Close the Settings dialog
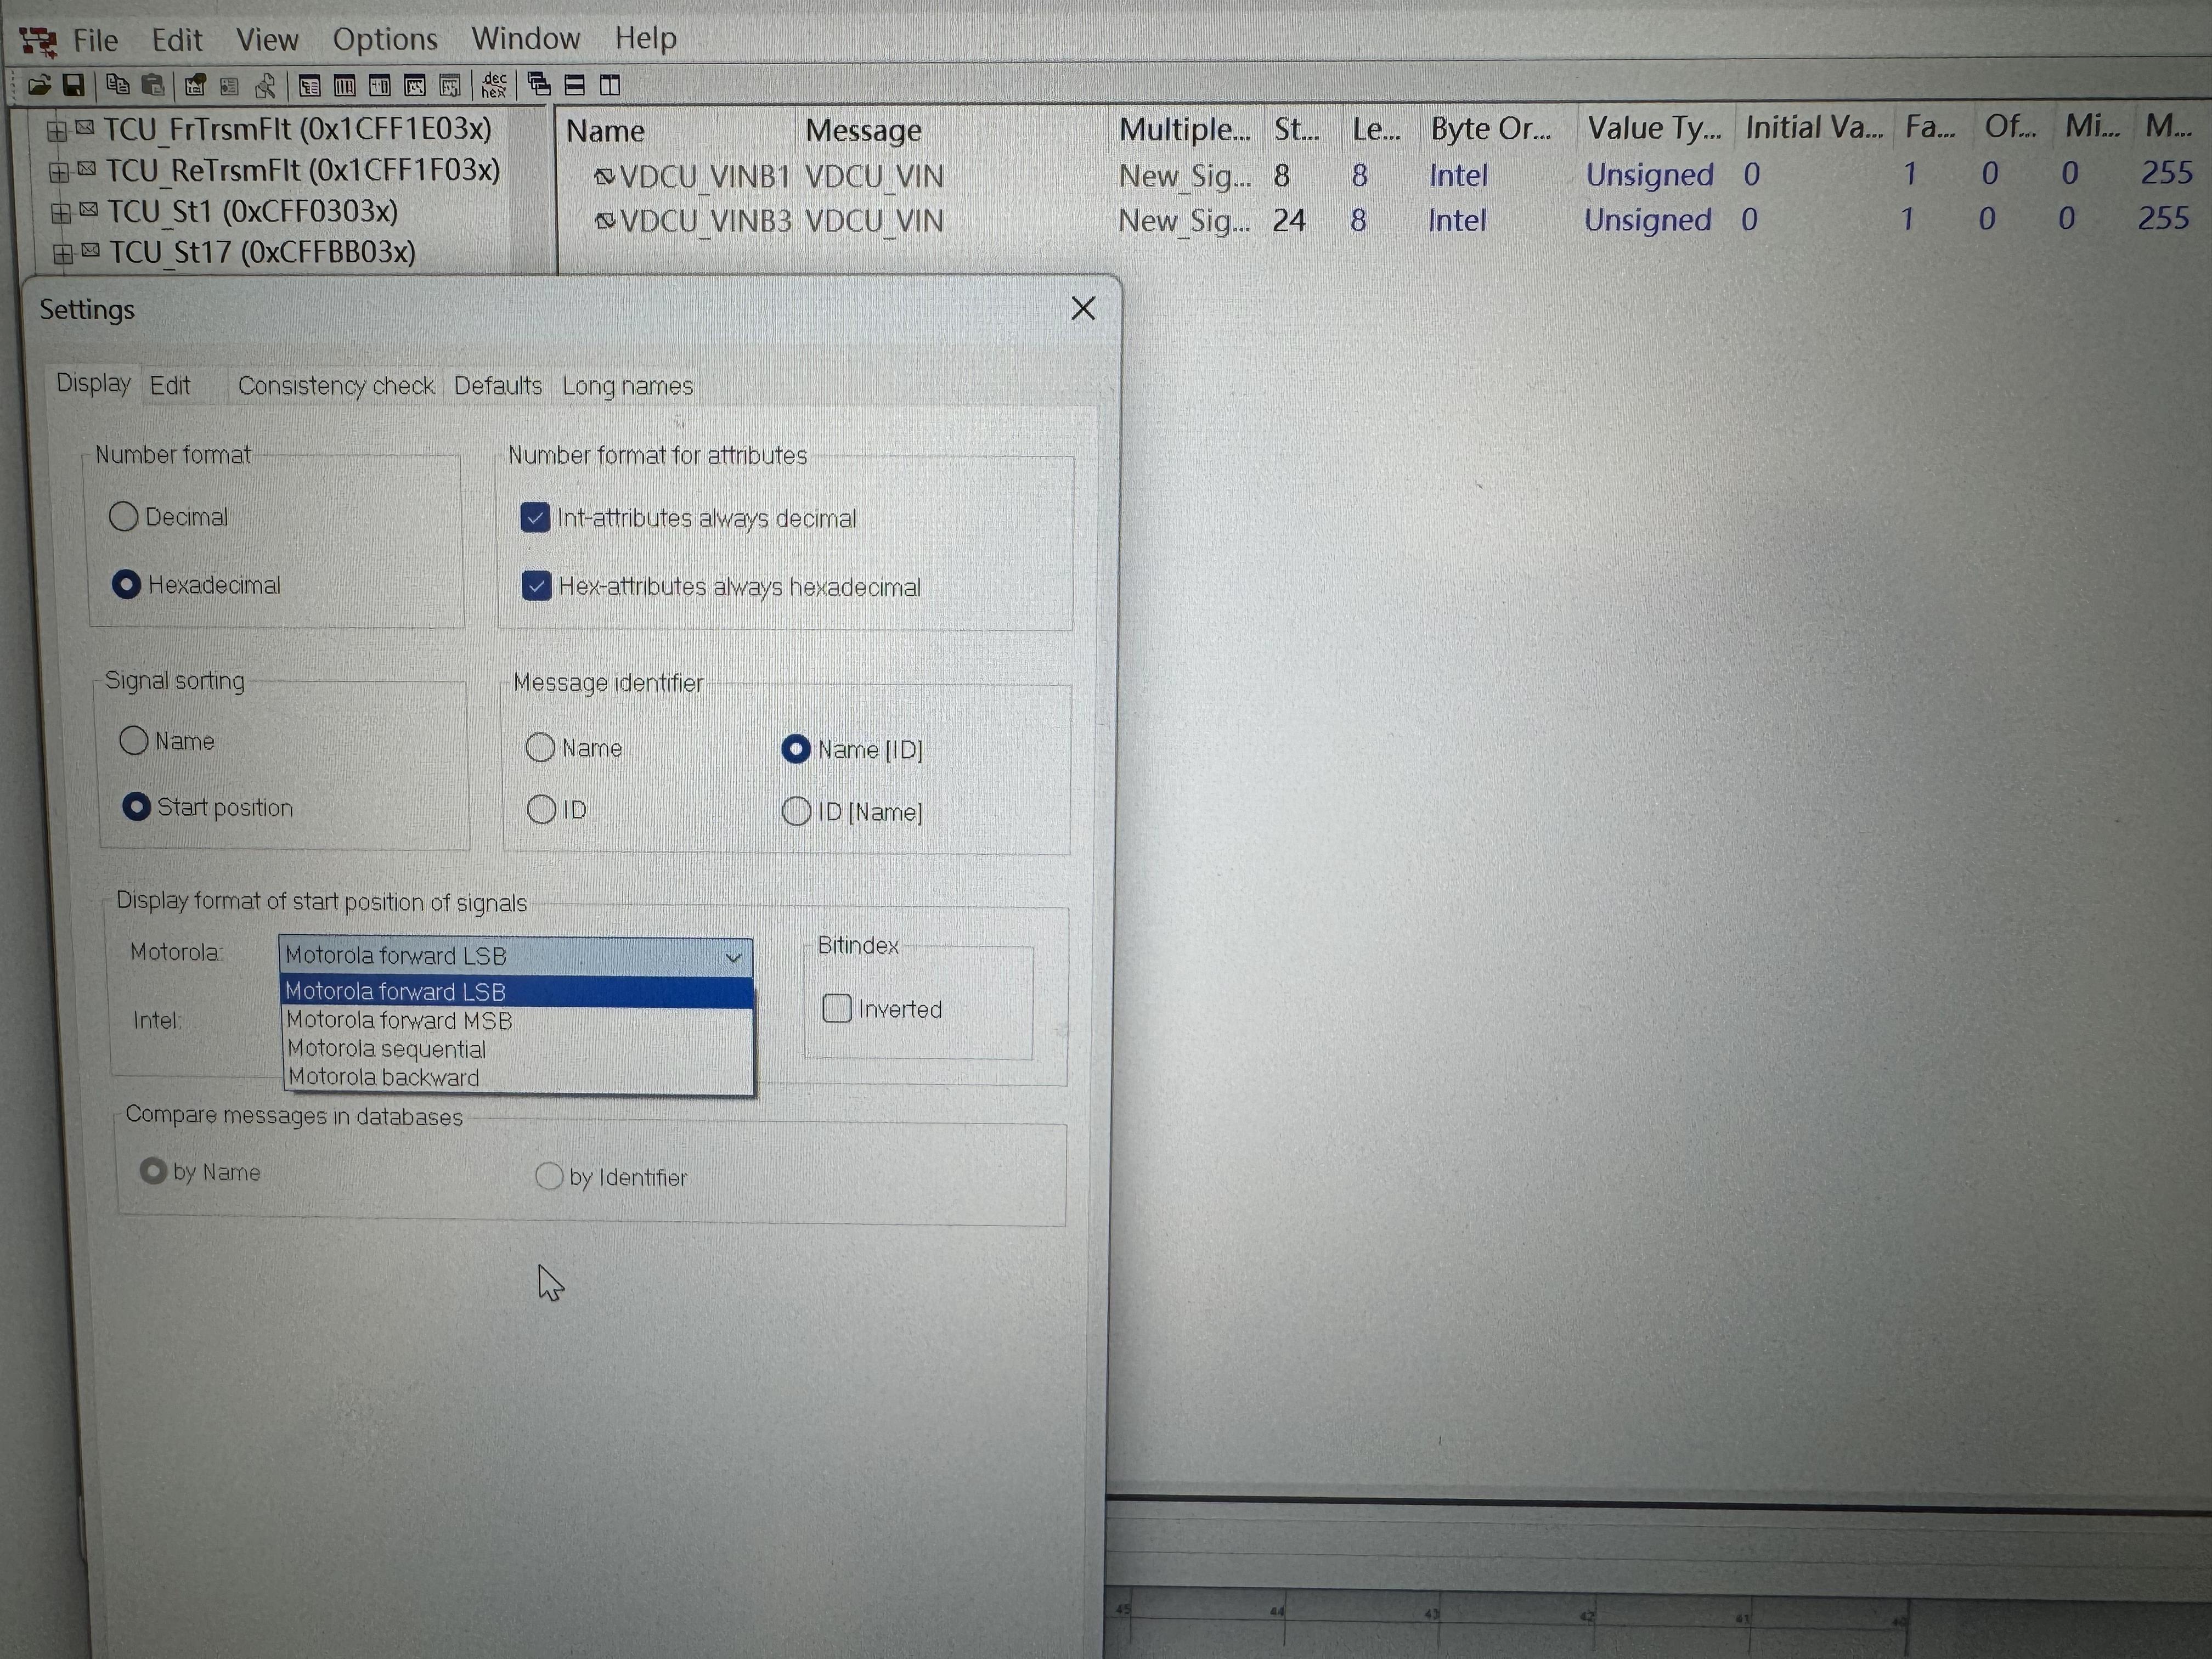 1083,309
